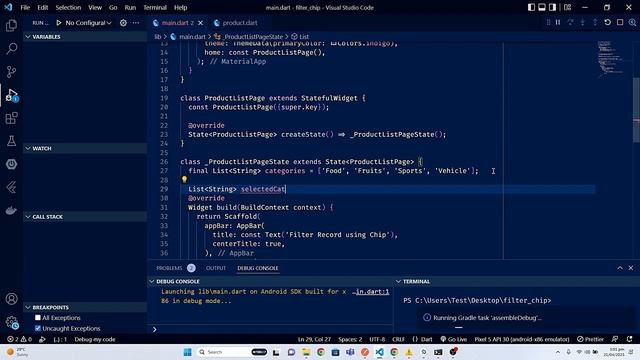The height and width of the screenshot is (360, 640).
Task: Open launch.json with the gear icon
Action: tap(123, 23)
